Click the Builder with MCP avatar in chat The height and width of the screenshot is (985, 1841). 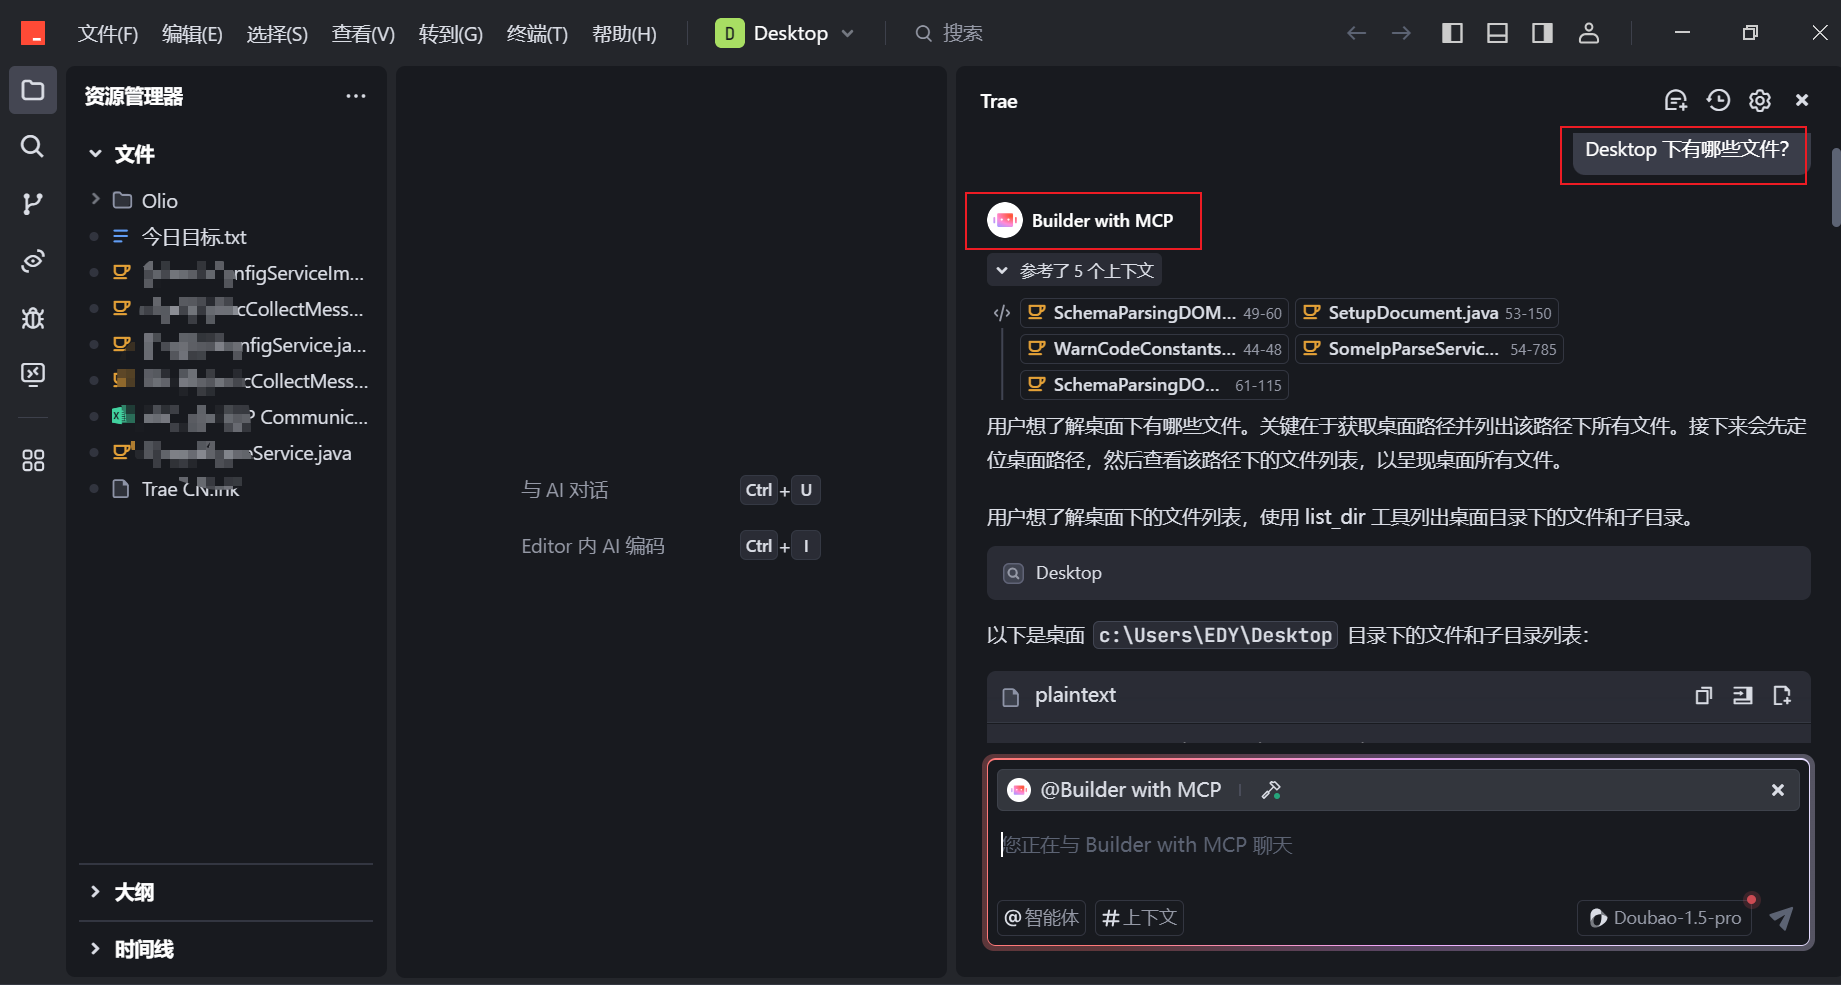pyautogui.click(x=1005, y=221)
